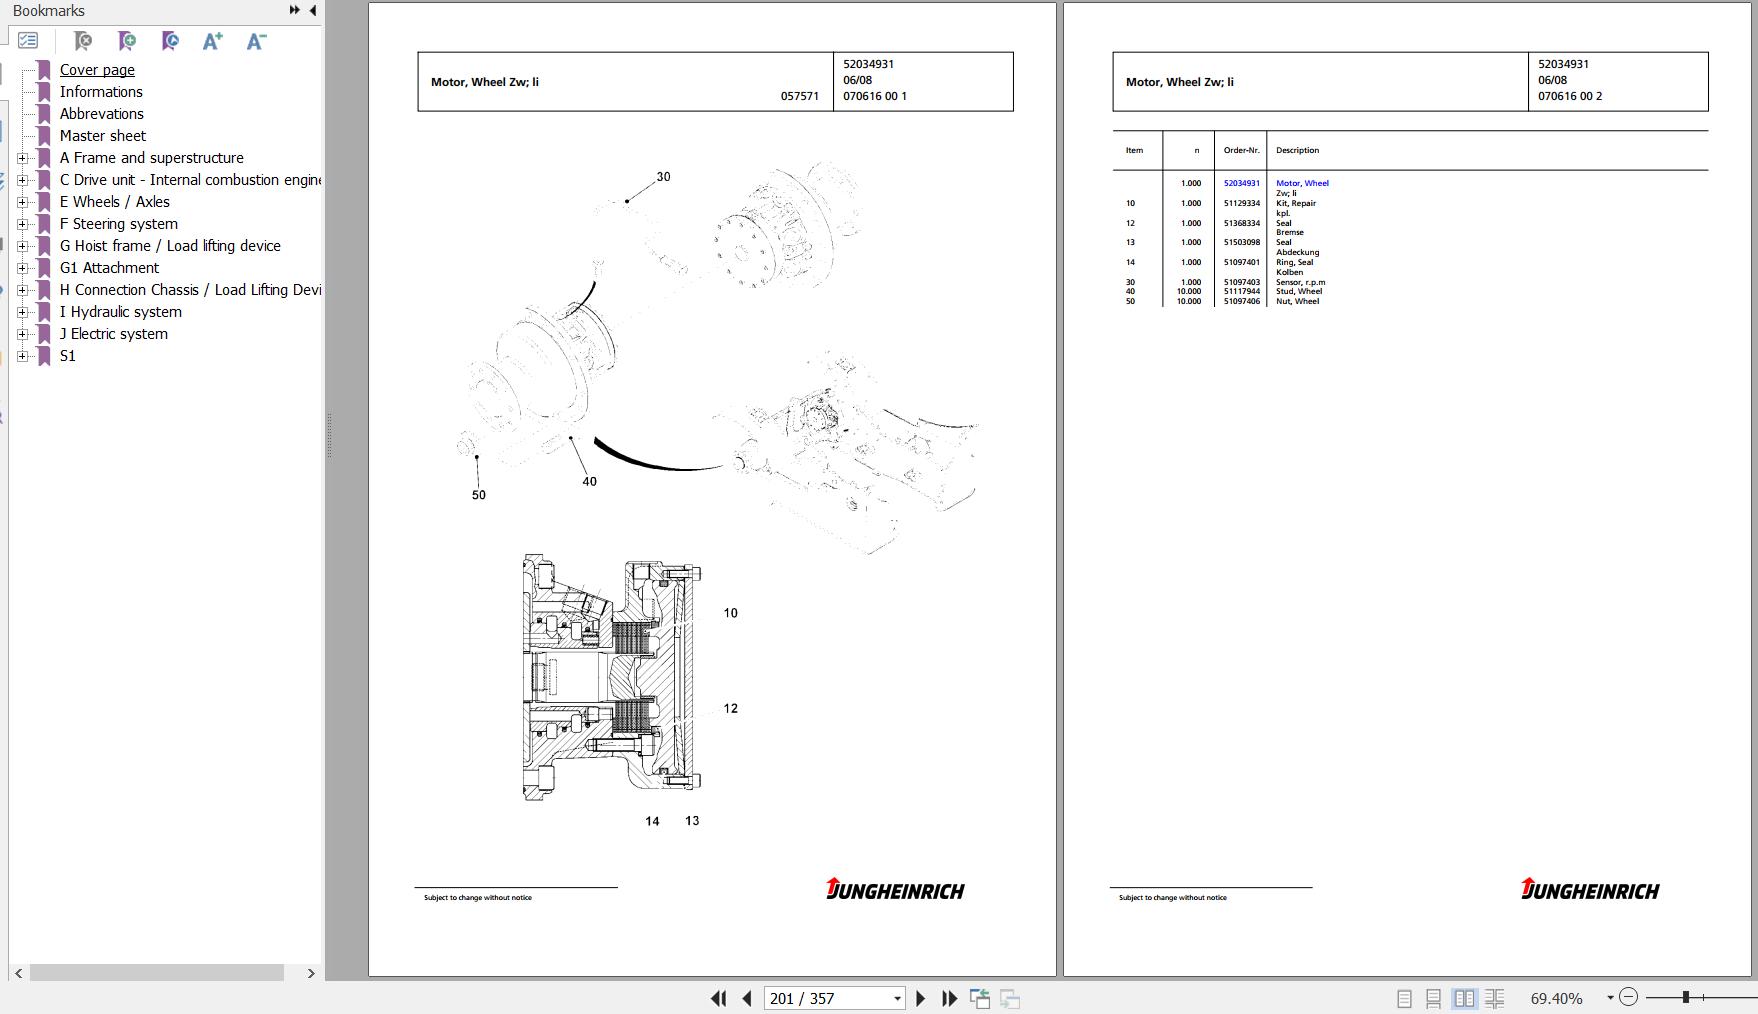Collapse the Bookmarks panel with left arrow
Viewport: 1758px width, 1014px height.
pyautogui.click(x=313, y=10)
